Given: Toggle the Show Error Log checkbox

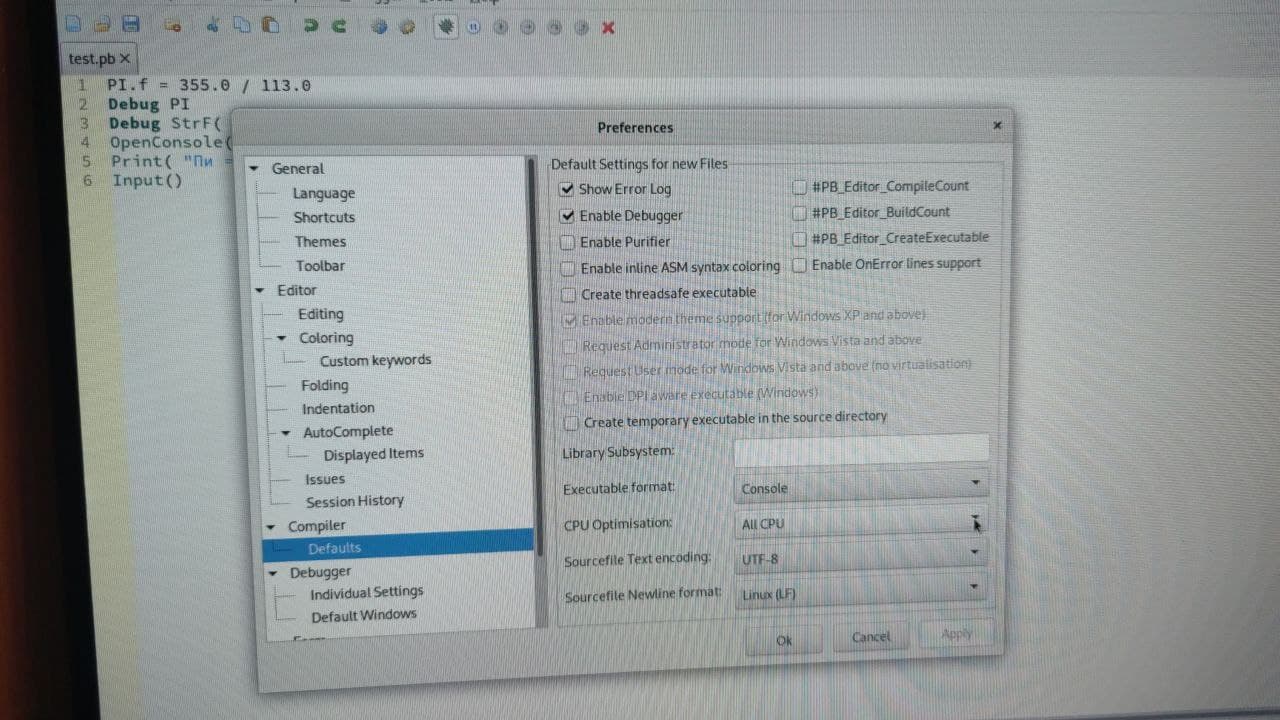Looking at the screenshot, I should click(568, 188).
